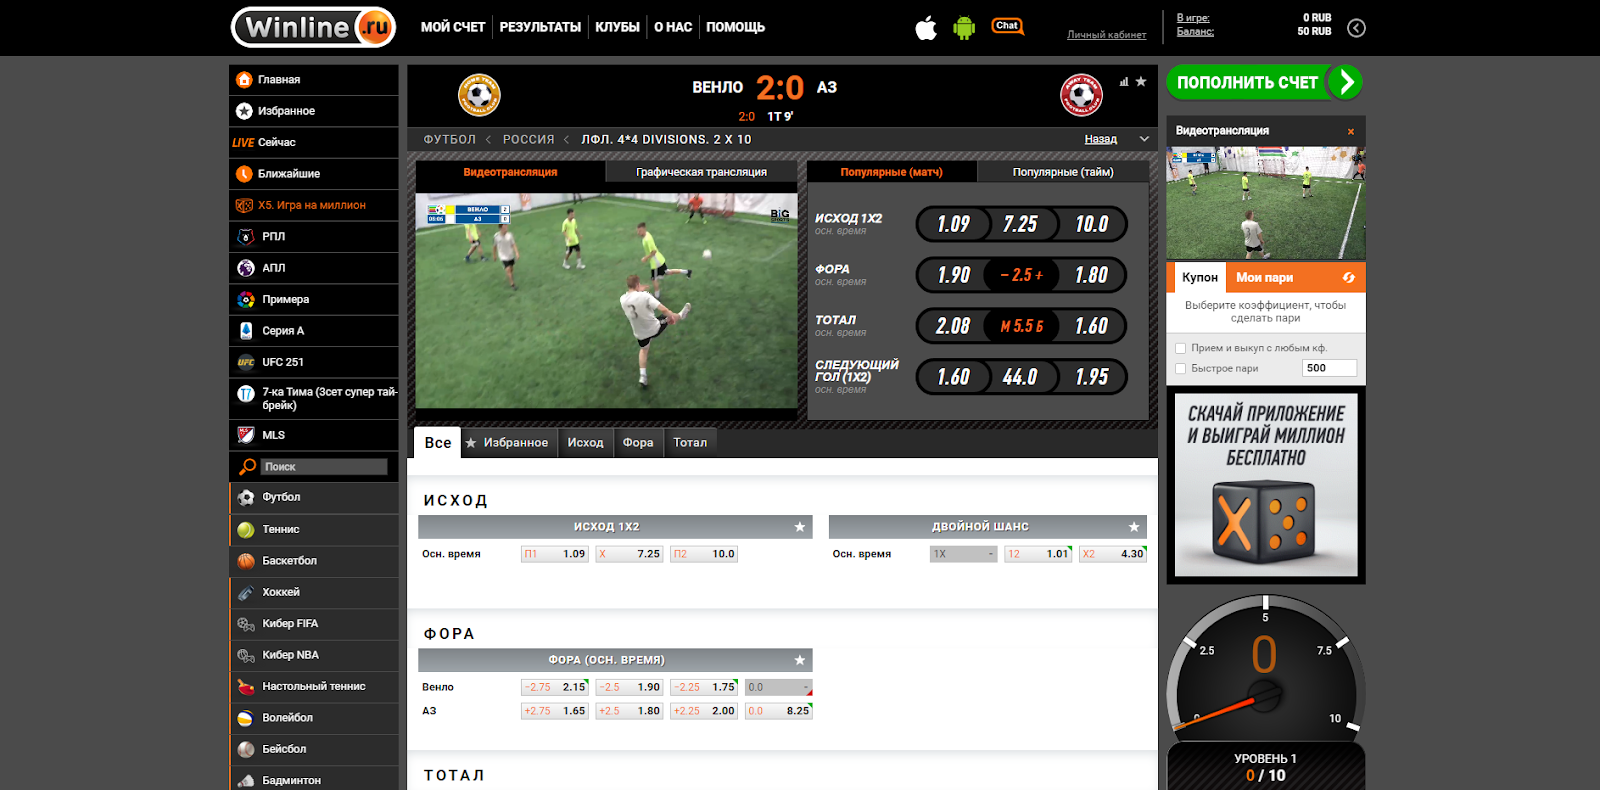Screen dimensions: 1600x790
Task: Star the ДВОЙНОЙ ШАНС market header
Action: [x=1134, y=527]
